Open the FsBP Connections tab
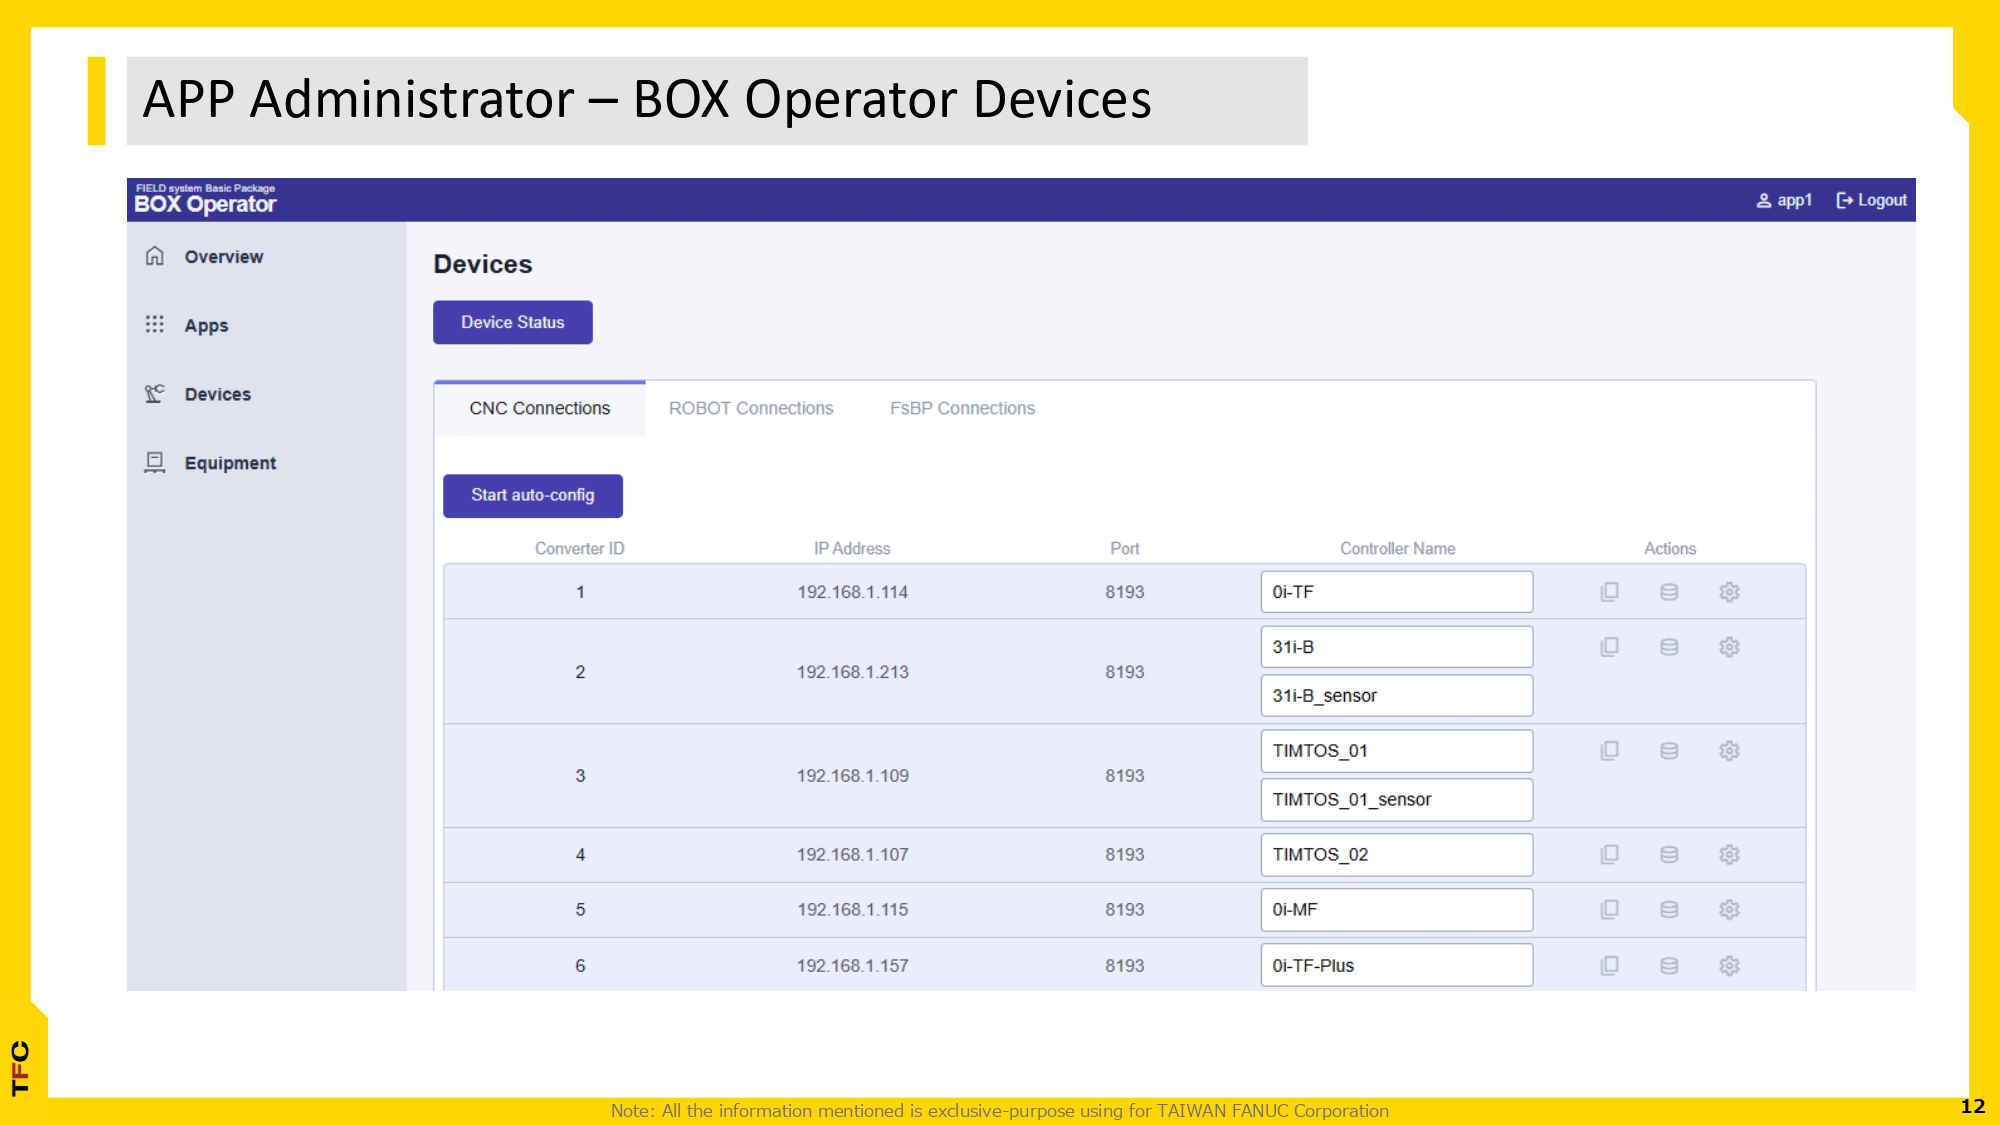Viewport: 2000px width, 1125px height. (962, 408)
